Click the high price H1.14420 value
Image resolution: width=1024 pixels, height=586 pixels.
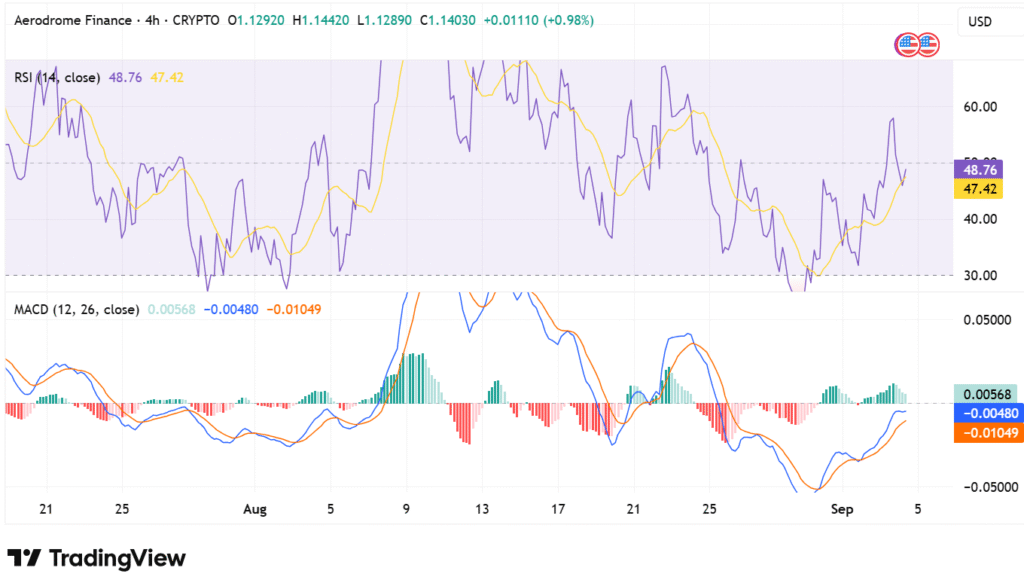pyautogui.click(x=321, y=20)
